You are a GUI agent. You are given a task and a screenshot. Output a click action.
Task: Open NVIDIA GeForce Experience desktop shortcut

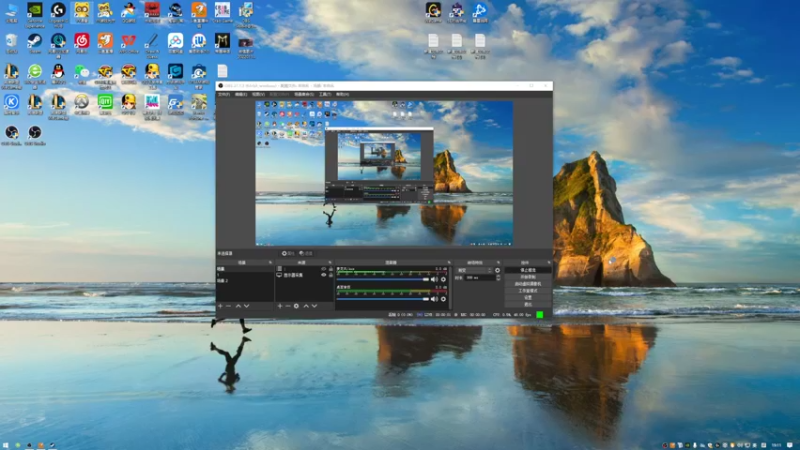click(35, 14)
